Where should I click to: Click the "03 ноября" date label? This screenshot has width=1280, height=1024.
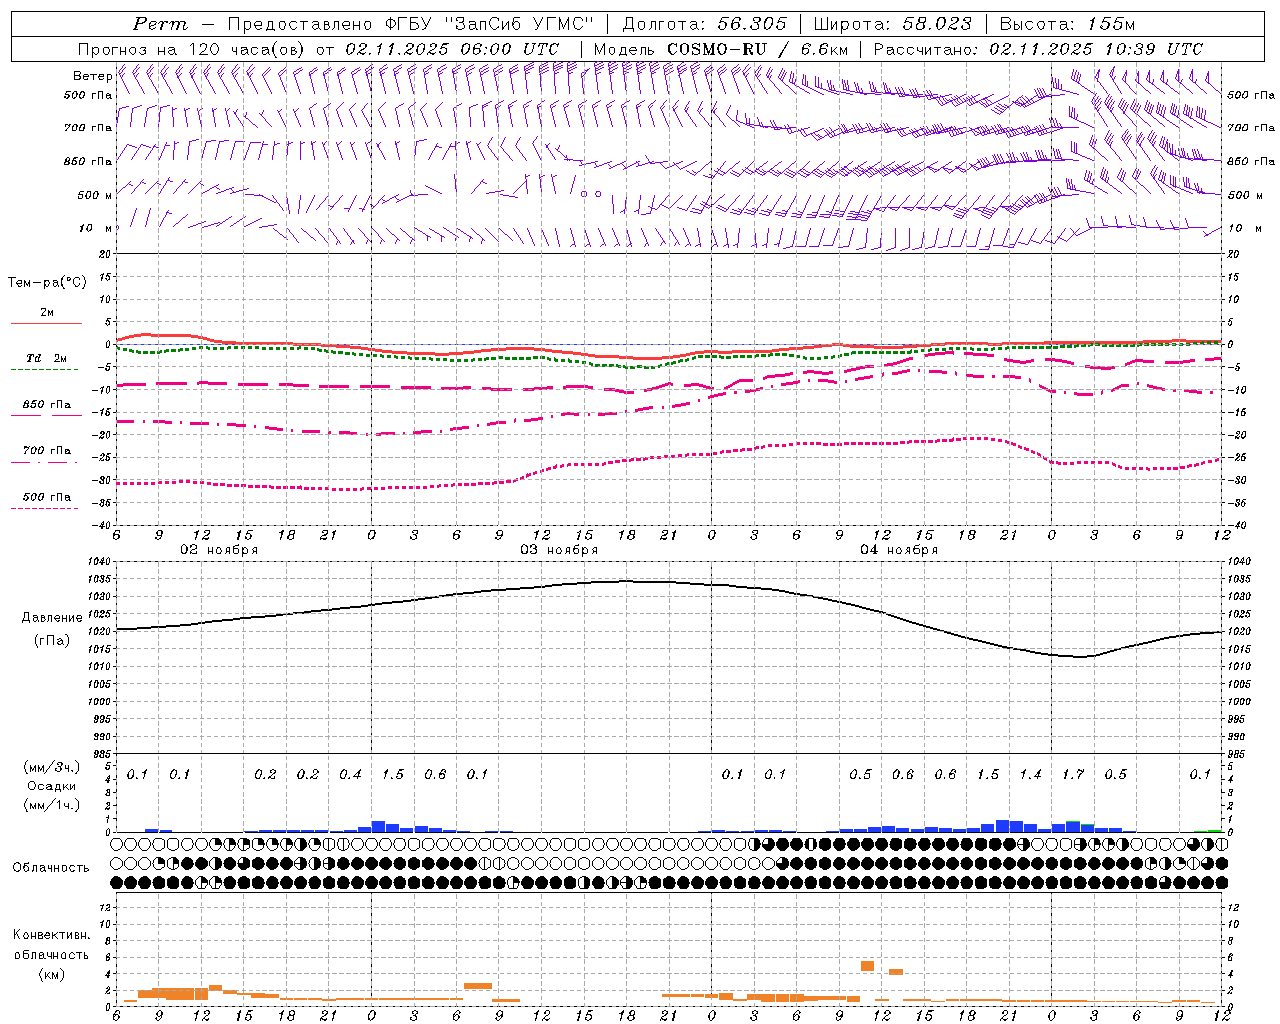[x=559, y=550]
